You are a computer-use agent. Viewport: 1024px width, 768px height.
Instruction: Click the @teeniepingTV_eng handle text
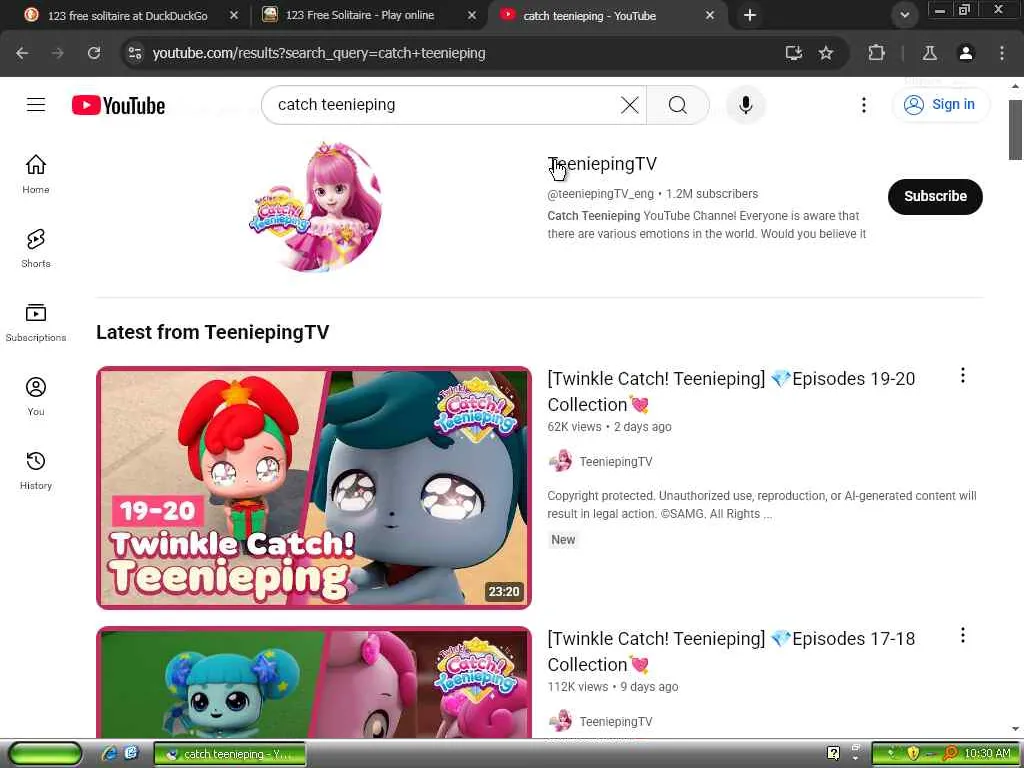600,194
